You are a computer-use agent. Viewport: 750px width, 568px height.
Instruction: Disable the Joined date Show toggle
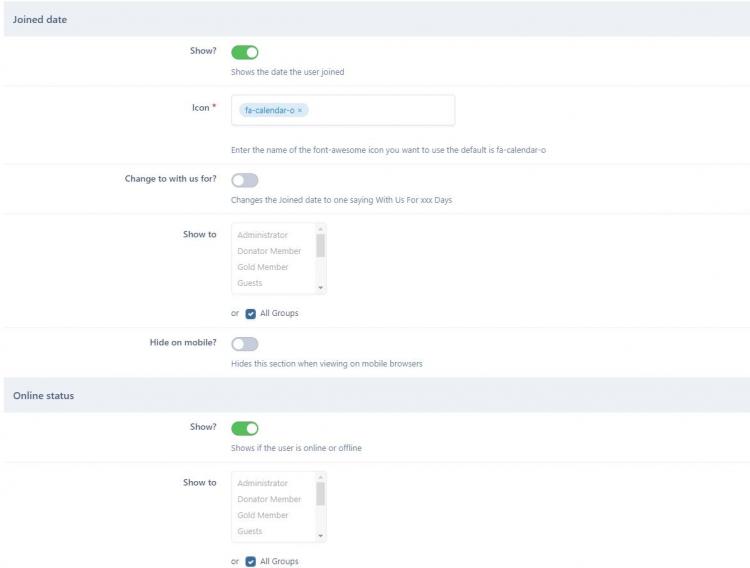(x=245, y=52)
